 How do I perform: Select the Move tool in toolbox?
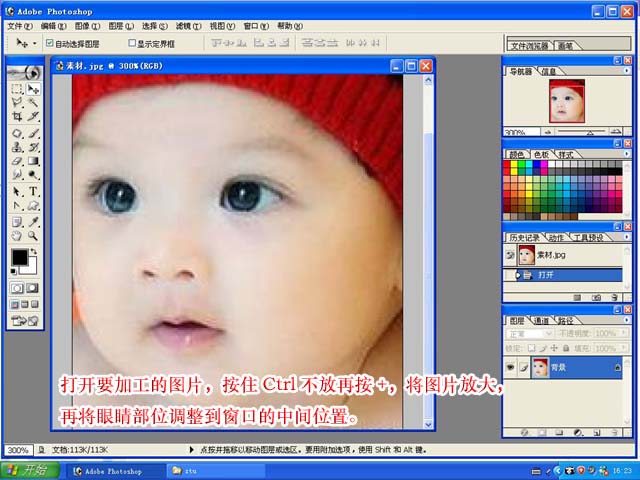33,89
